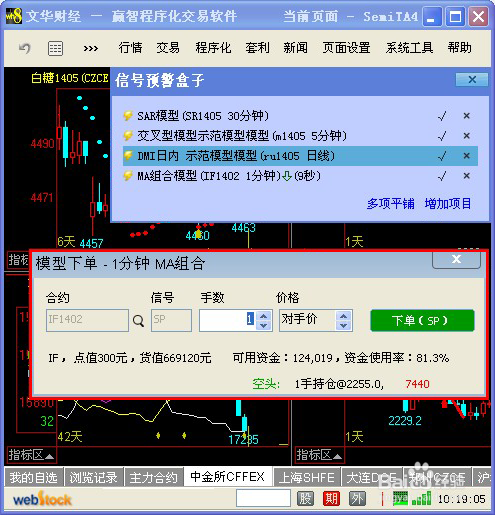Open the 新闻 menu
The height and width of the screenshot is (515, 495).
[x=296, y=48]
